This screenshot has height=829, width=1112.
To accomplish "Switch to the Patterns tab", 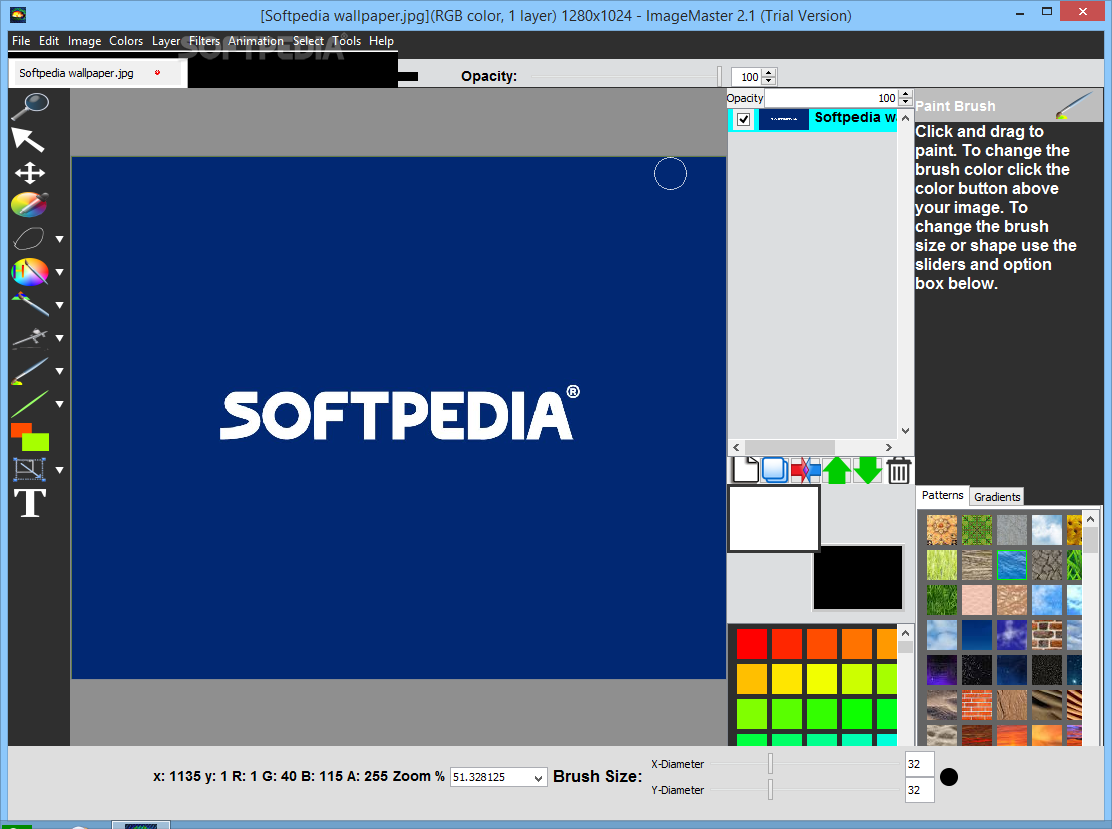I will pos(942,495).
